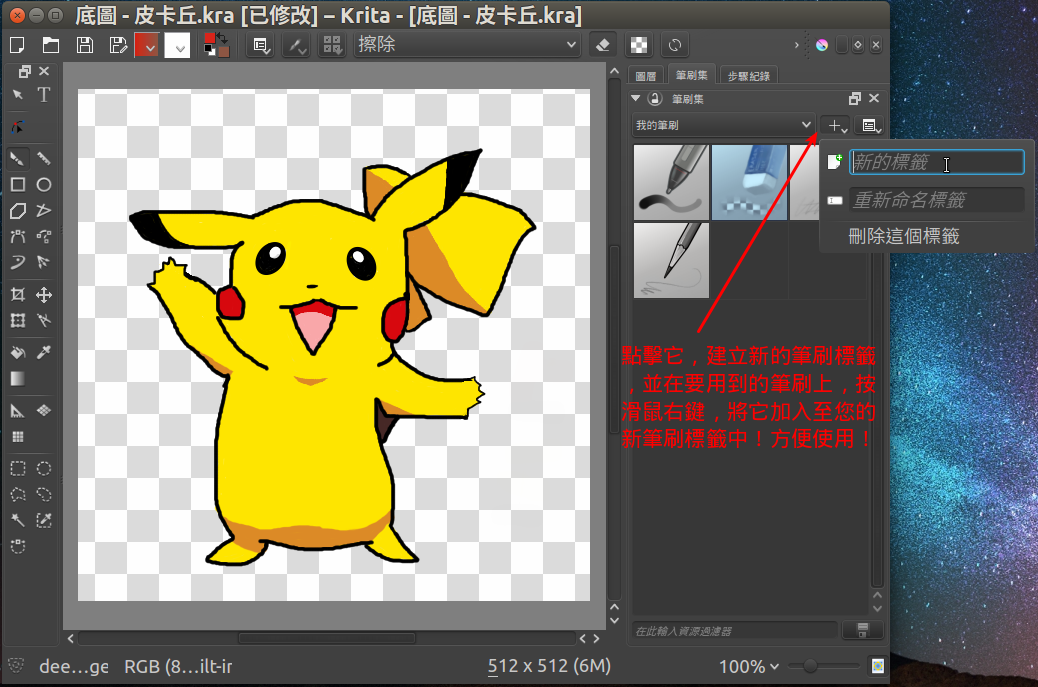Screen dimensions: 1038x687
Task: Switch to the 圖層 tab
Action: pyautogui.click(x=646, y=76)
